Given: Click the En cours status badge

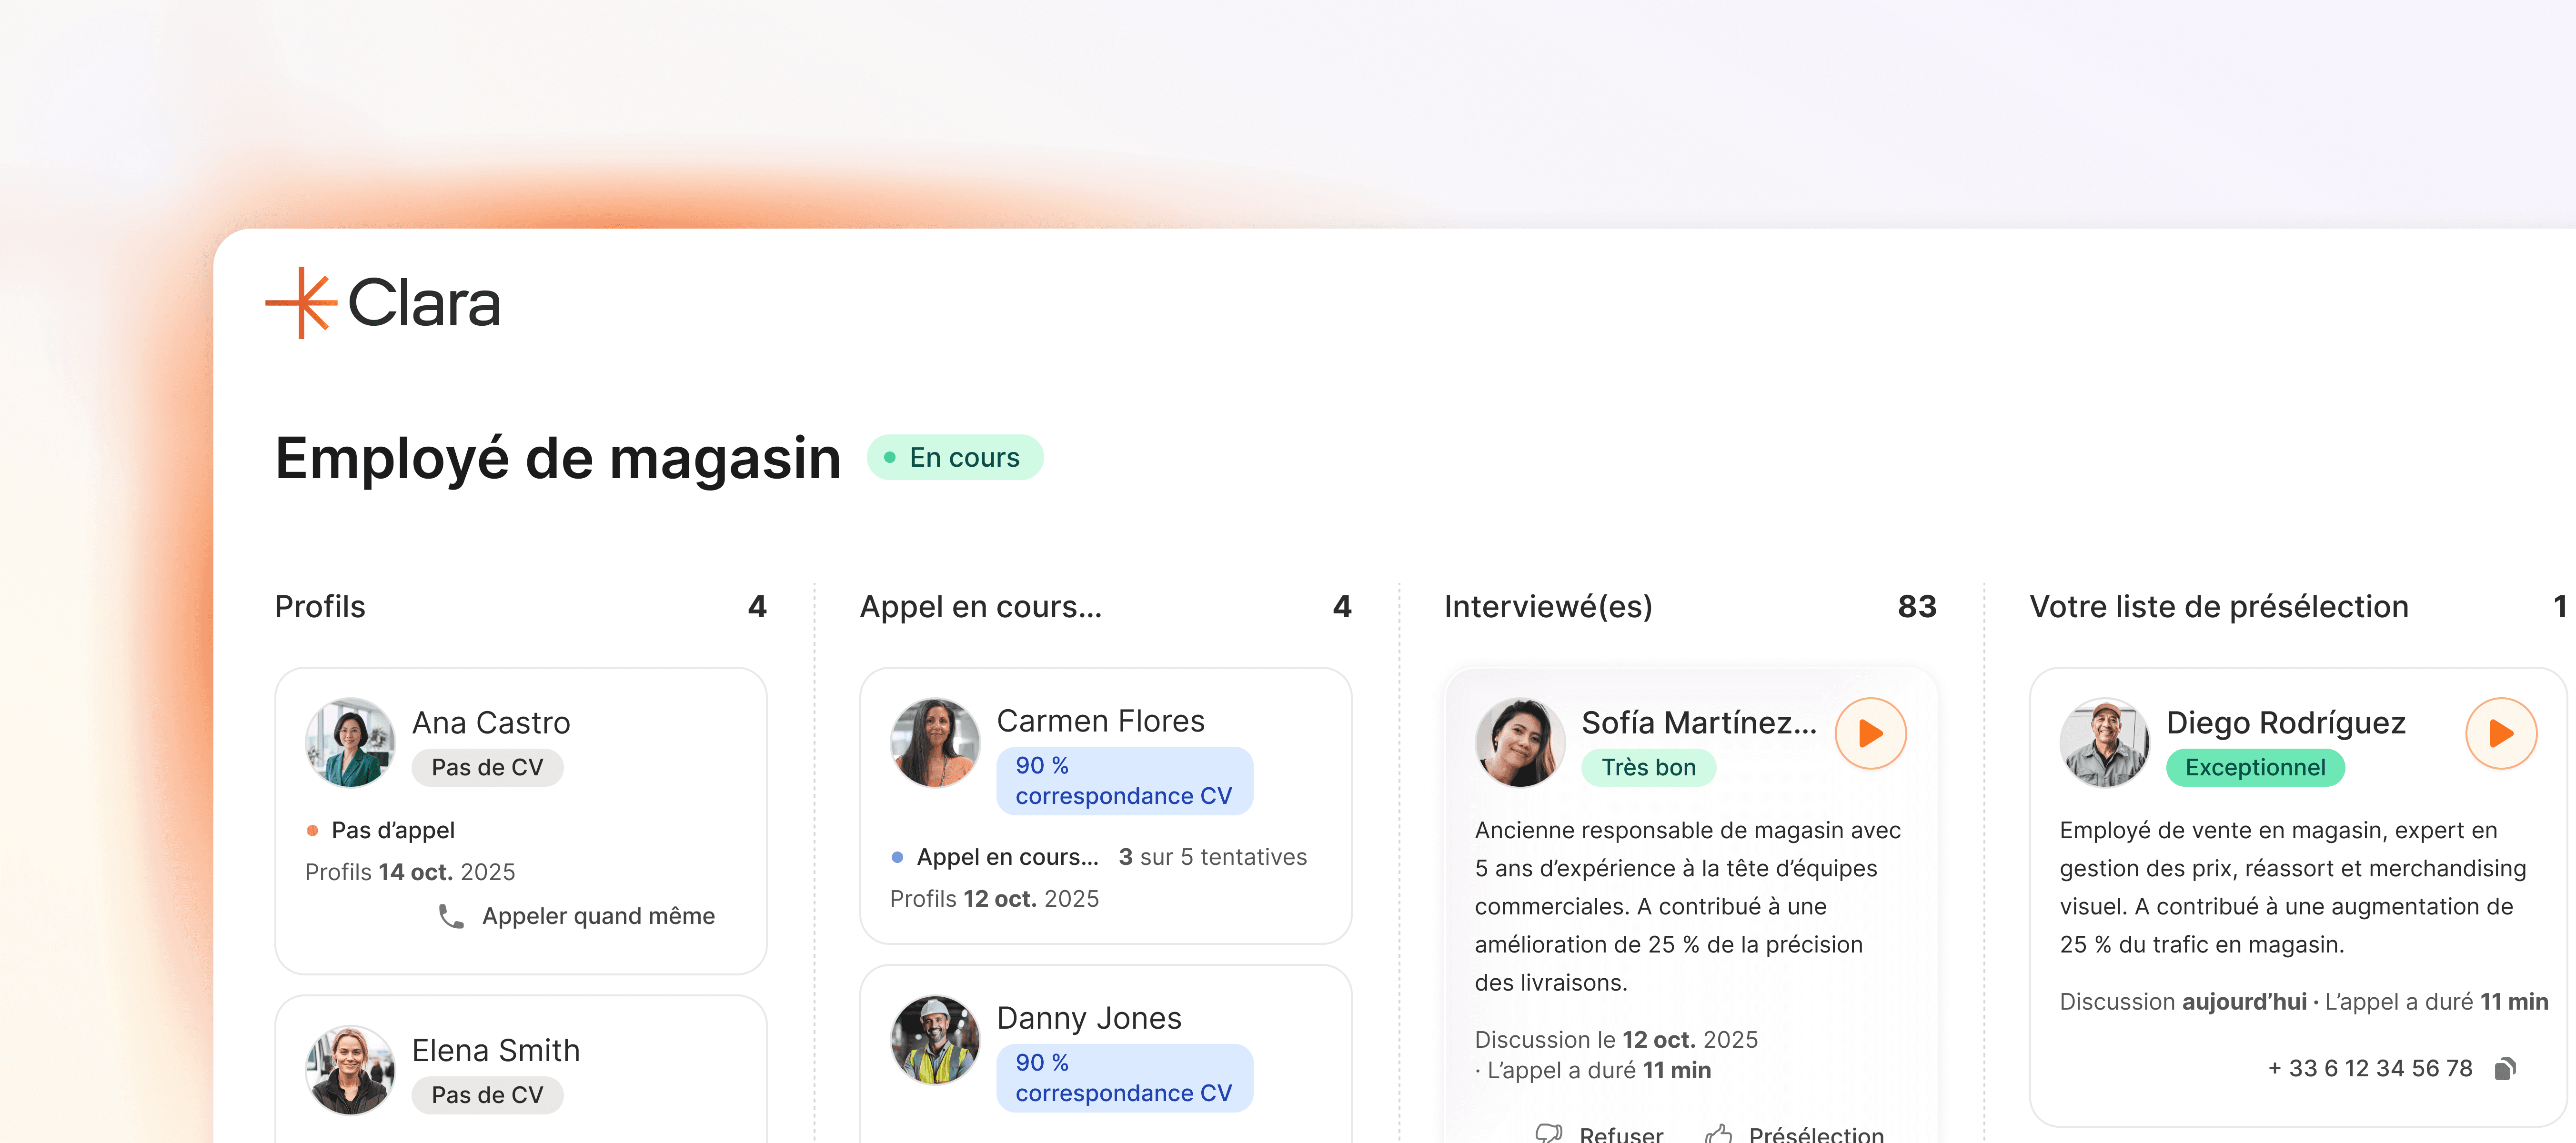Looking at the screenshot, I should coord(954,458).
